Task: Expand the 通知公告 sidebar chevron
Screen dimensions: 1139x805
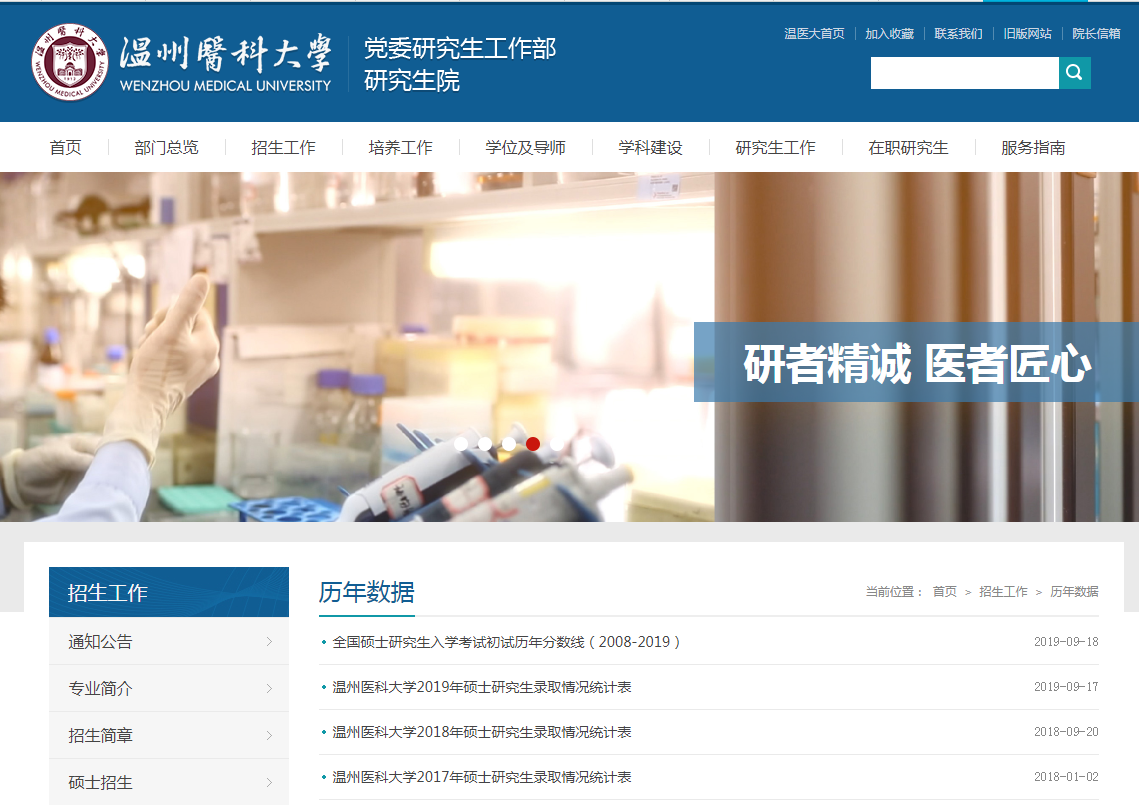Action: (x=269, y=642)
